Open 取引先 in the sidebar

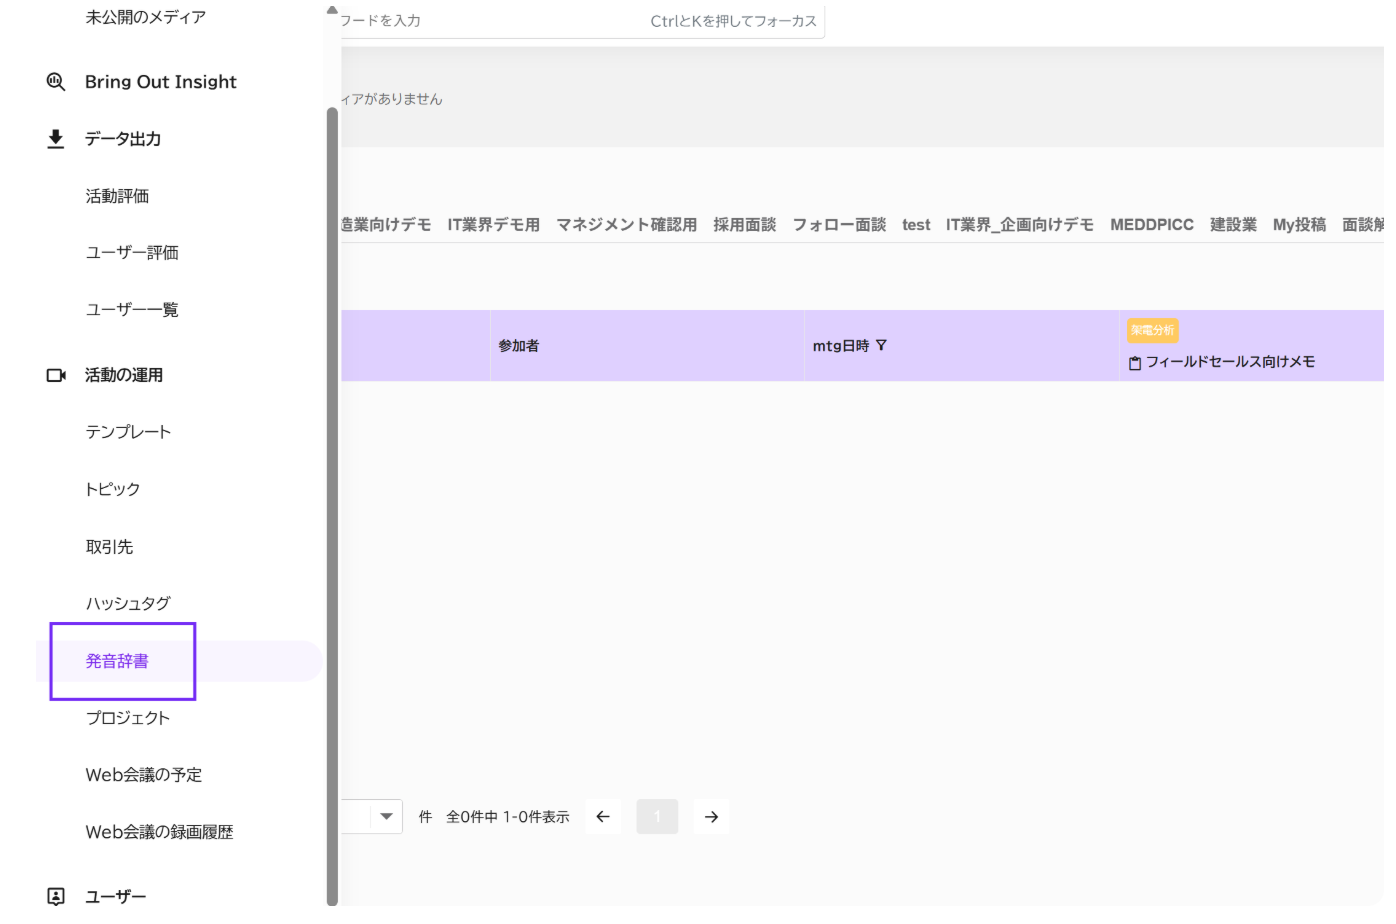coord(109,547)
